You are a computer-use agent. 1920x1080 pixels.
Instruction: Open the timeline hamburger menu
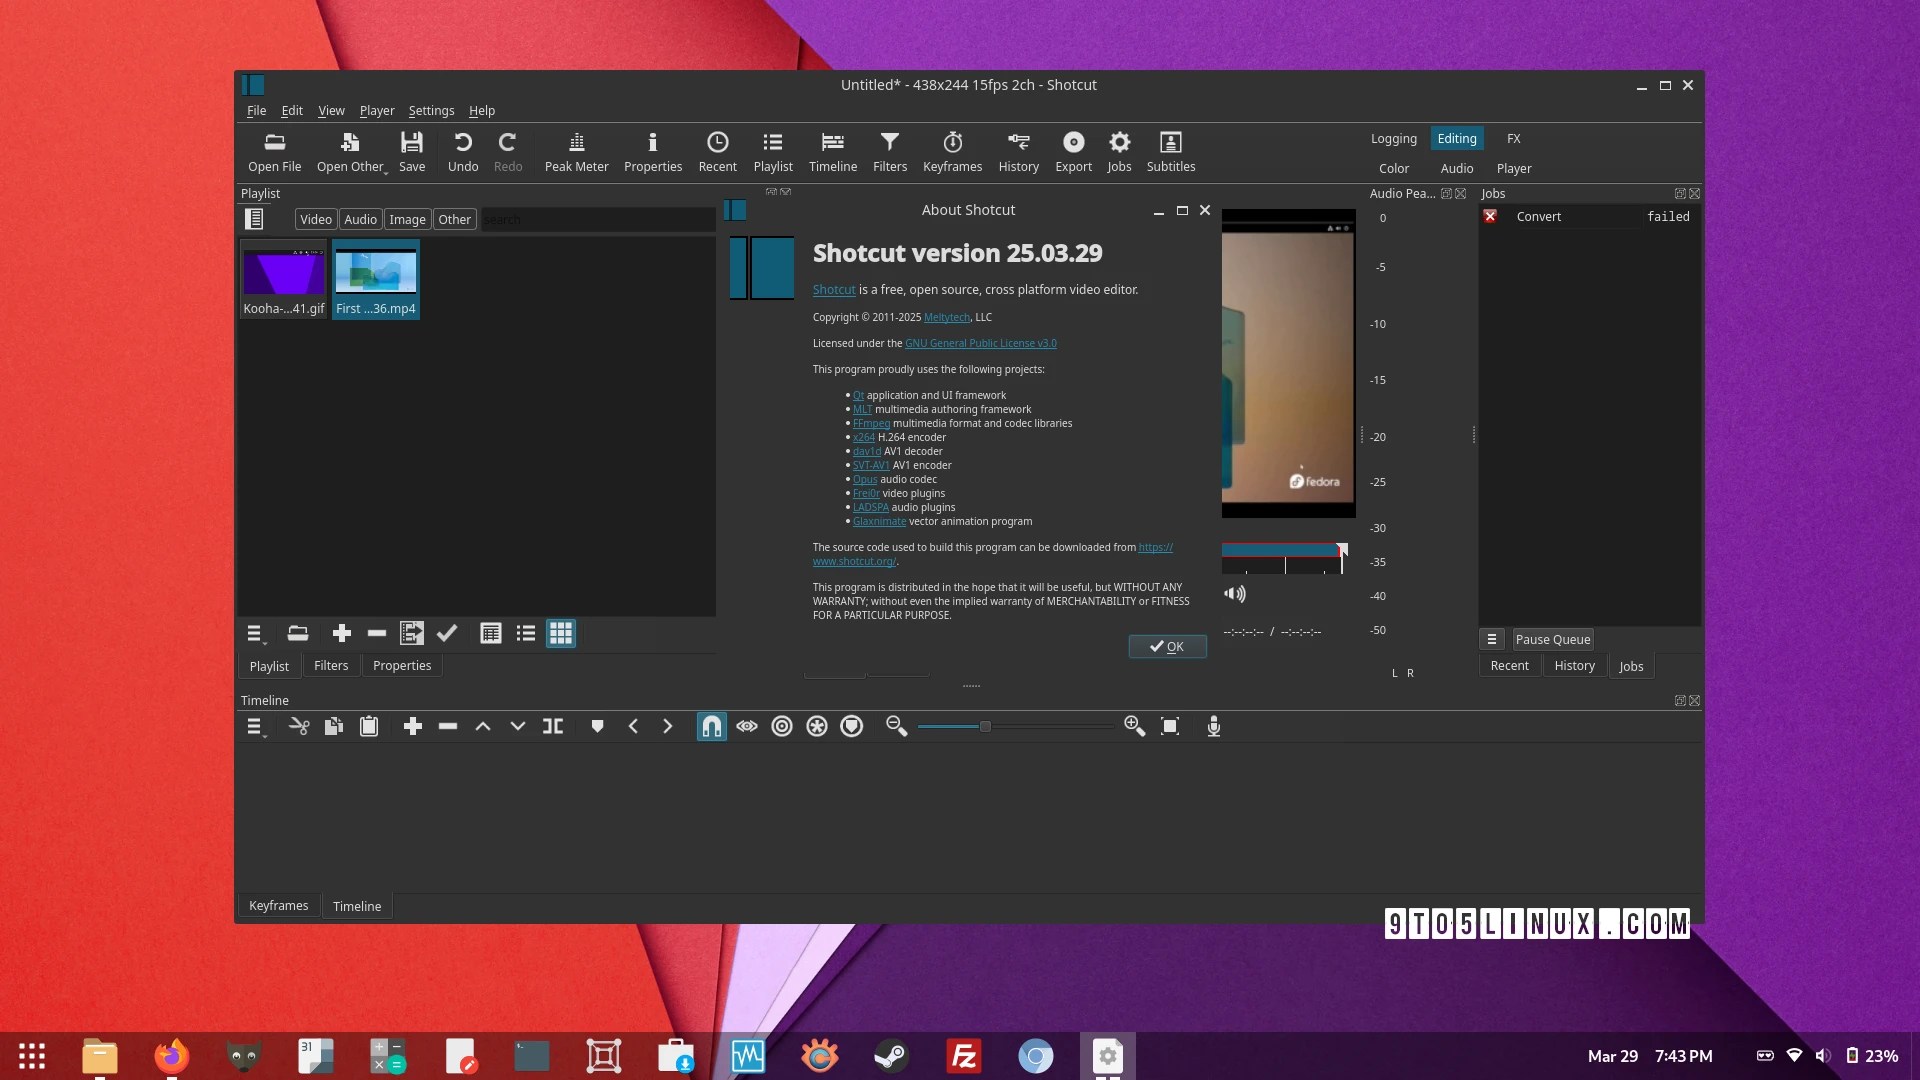[x=254, y=727]
